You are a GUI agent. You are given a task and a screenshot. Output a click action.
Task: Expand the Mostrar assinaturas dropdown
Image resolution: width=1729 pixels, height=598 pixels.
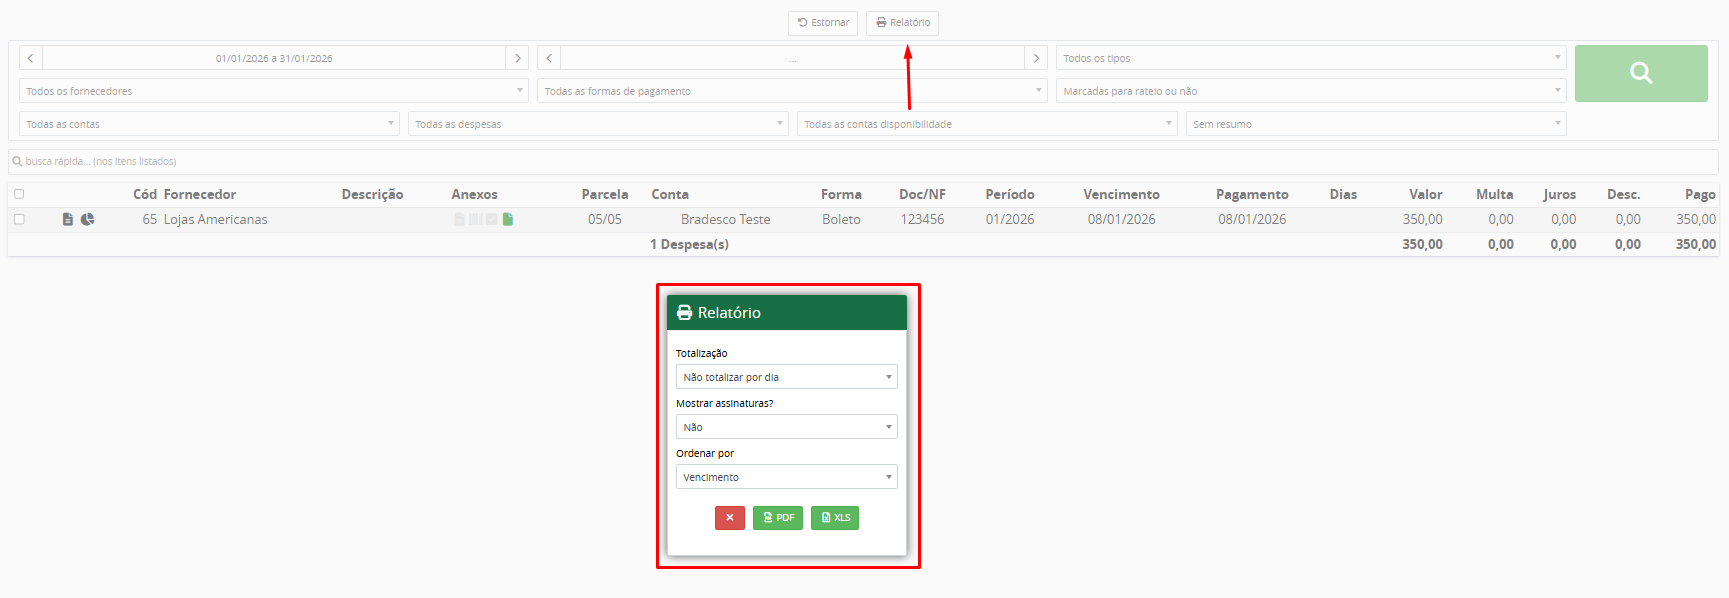(786, 427)
